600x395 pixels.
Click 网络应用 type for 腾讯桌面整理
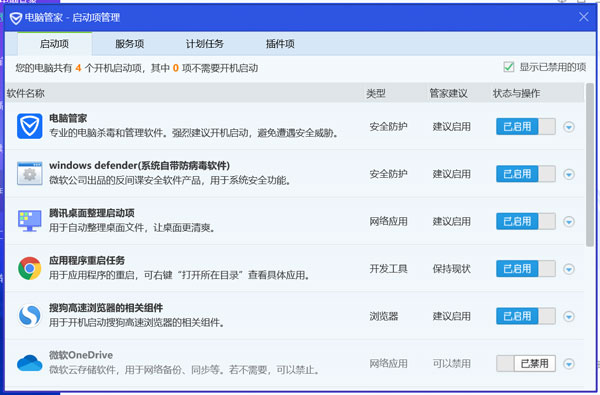388,221
